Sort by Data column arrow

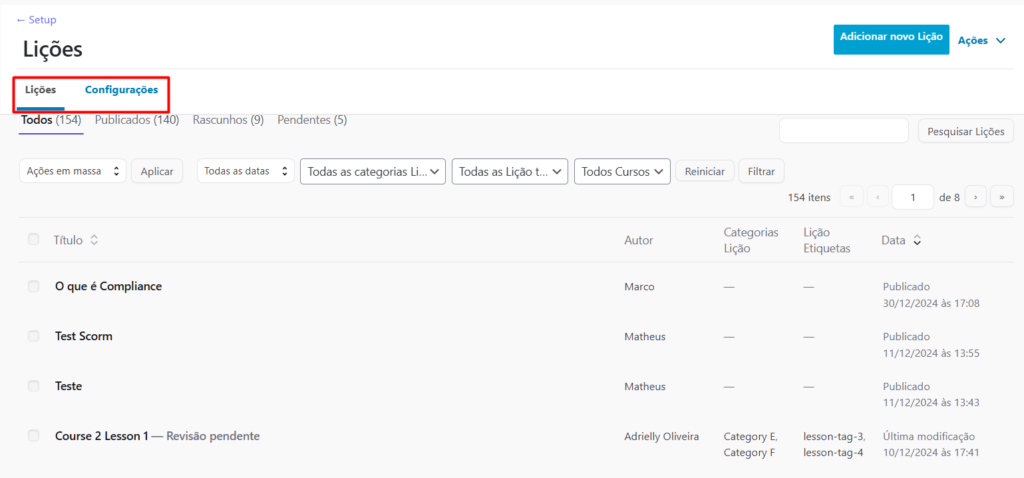point(917,240)
